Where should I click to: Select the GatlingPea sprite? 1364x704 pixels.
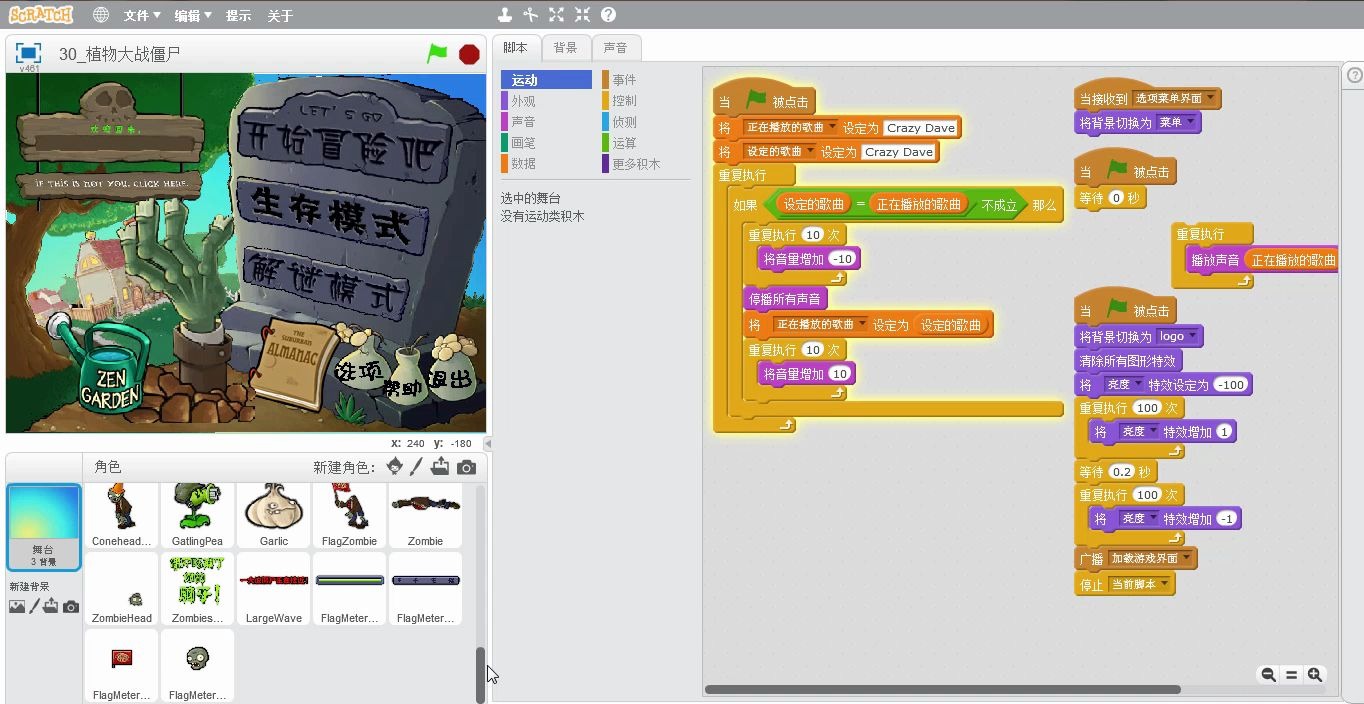(x=197, y=514)
